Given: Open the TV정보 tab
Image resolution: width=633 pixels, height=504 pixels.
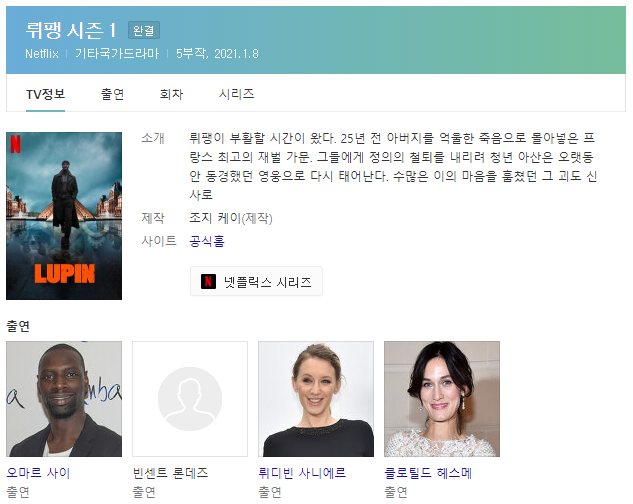Looking at the screenshot, I should (x=45, y=94).
